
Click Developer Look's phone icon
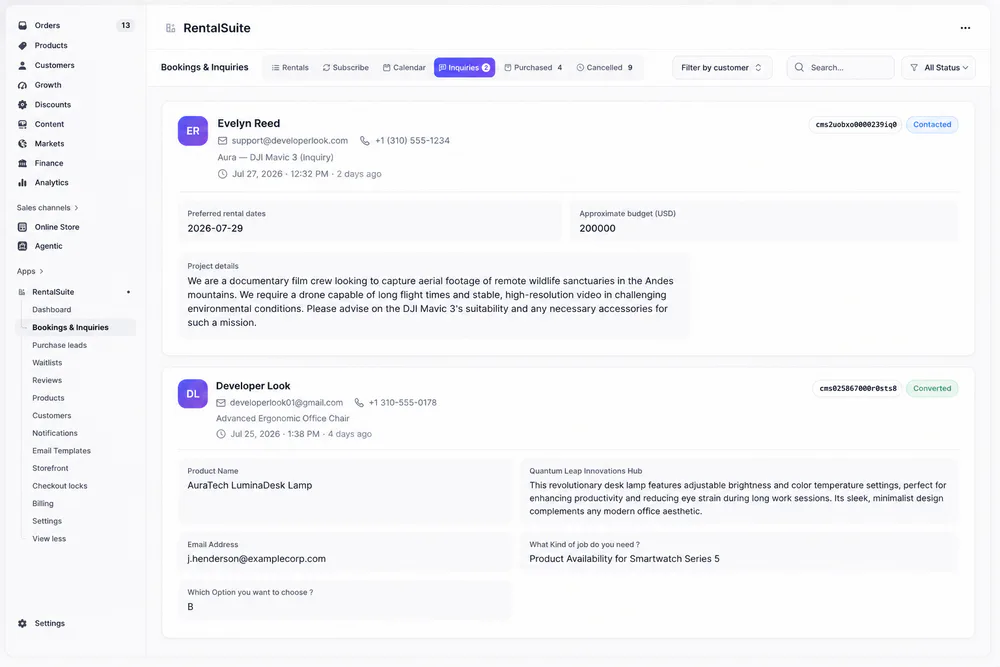click(359, 403)
